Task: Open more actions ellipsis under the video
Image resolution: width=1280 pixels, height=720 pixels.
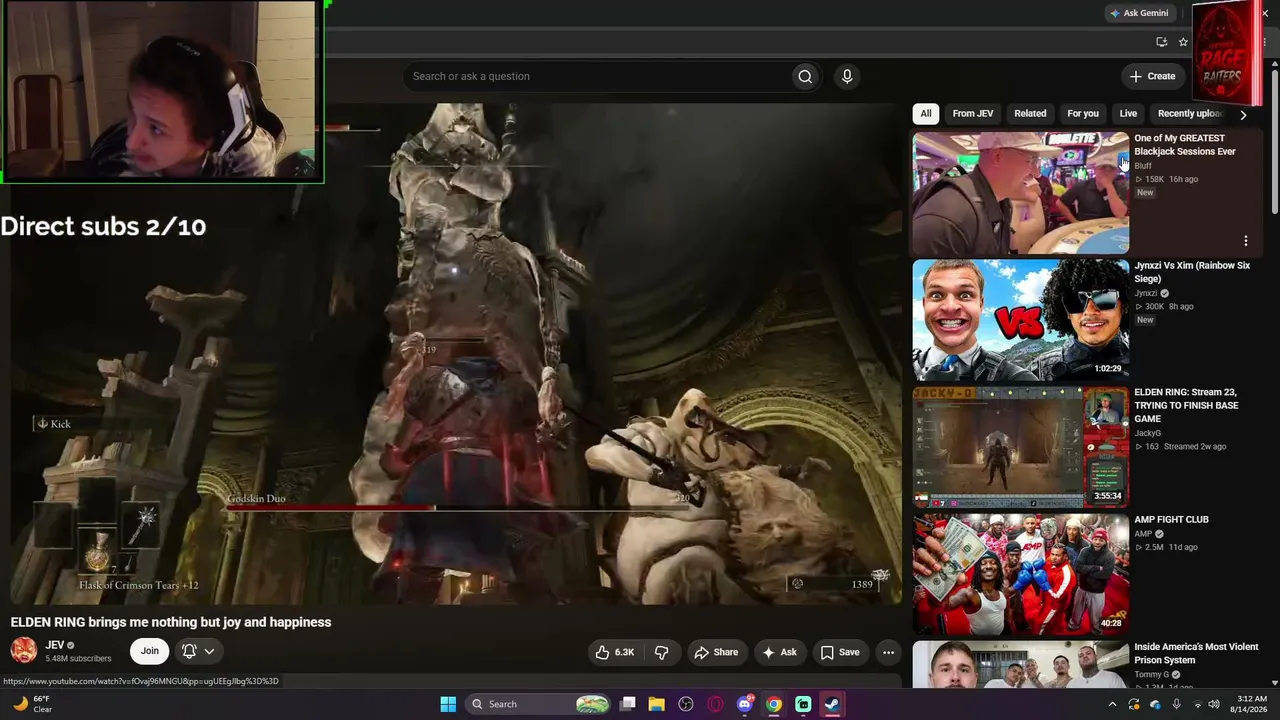Action: pos(888,652)
